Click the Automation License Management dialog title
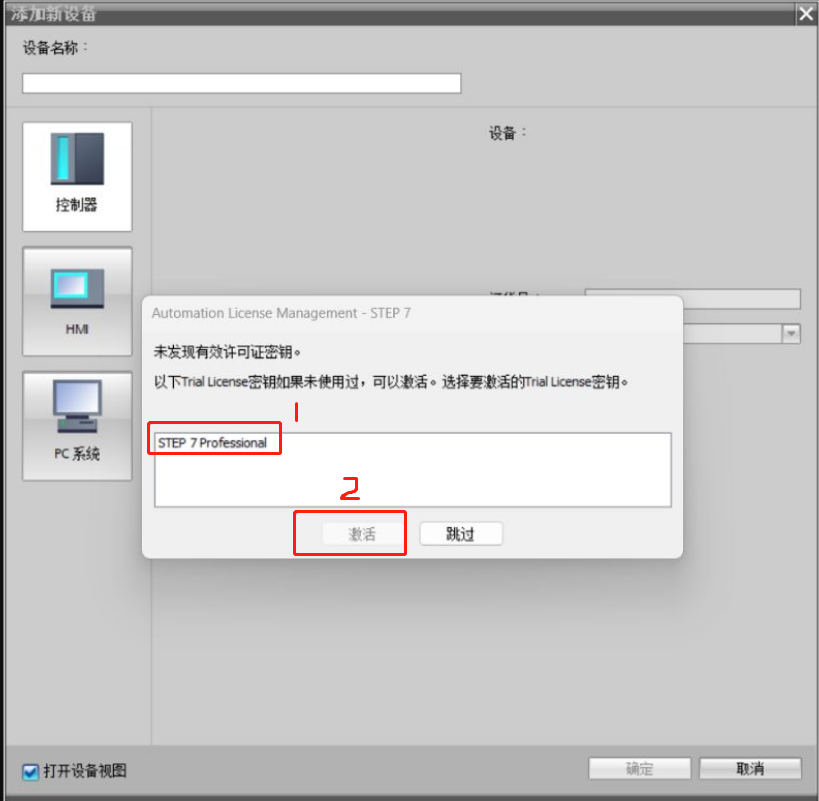The width and height of the screenshot is (819, 801). 281,313
